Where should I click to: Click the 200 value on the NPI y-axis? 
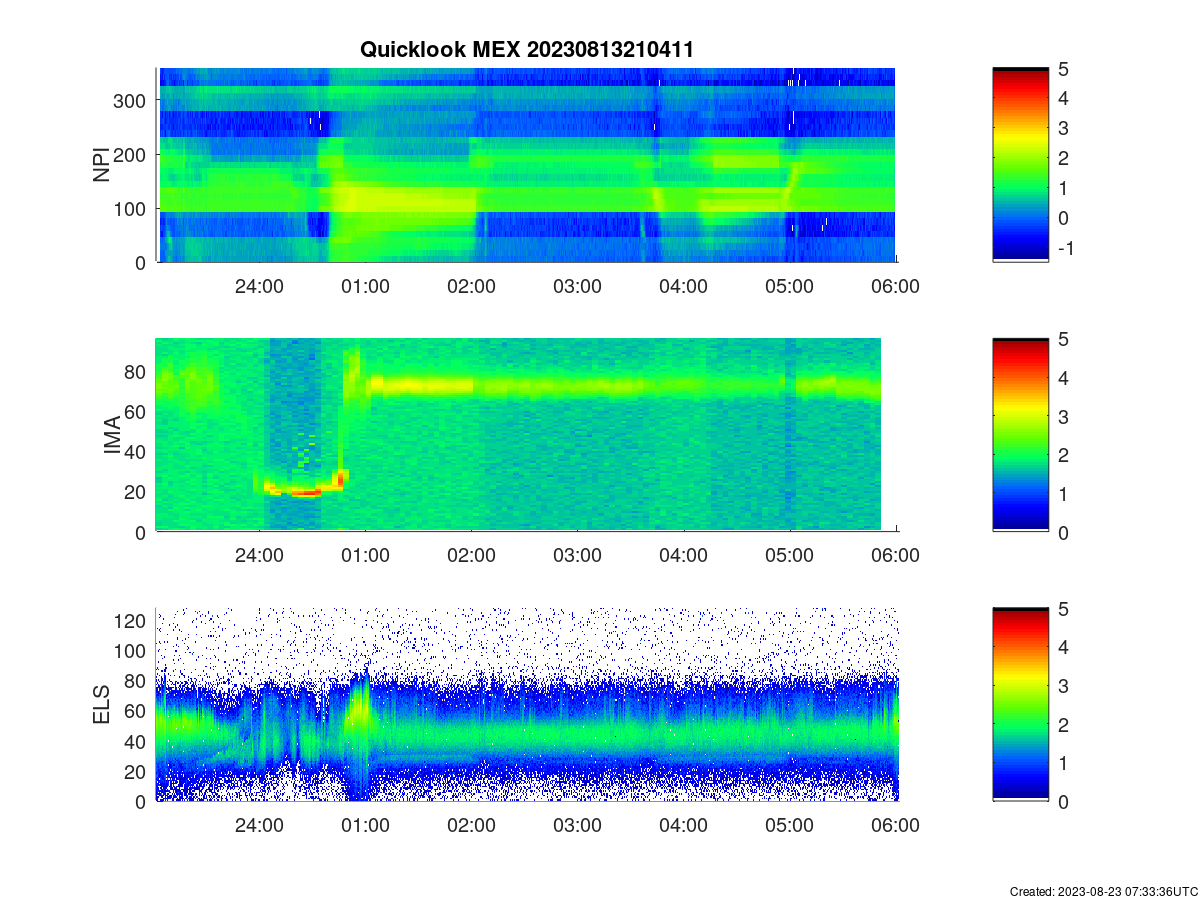[x=131, y=154]
